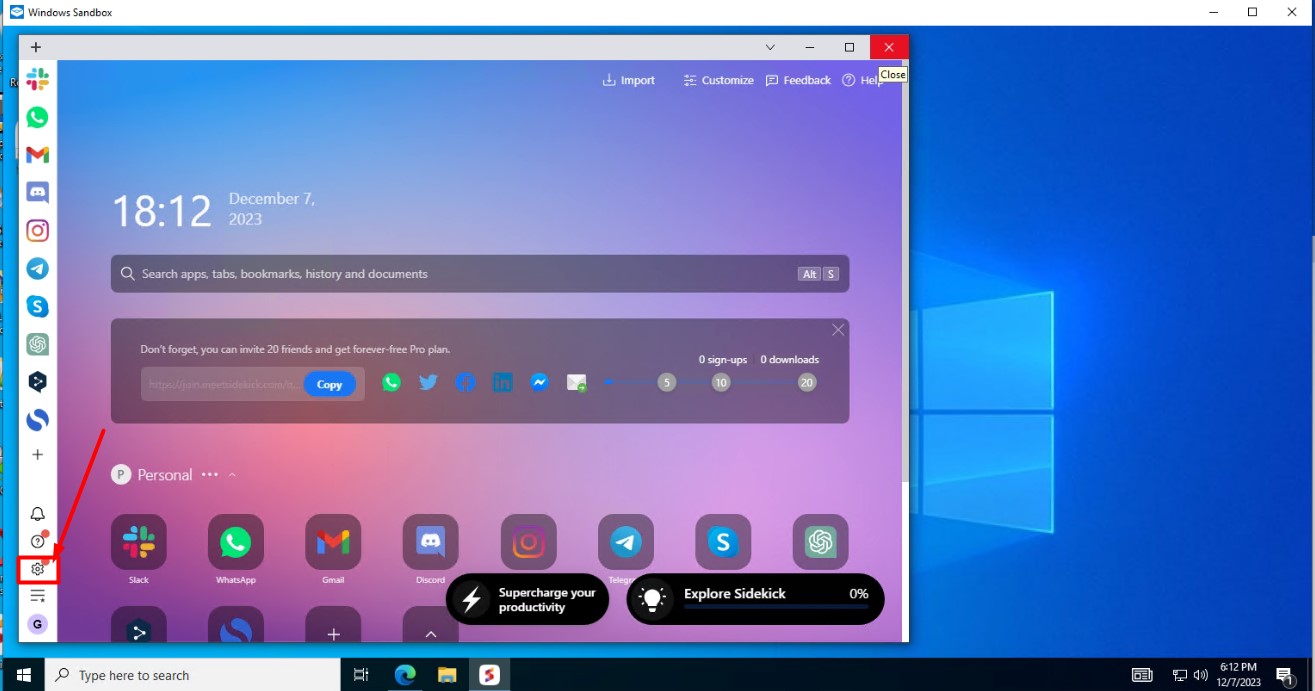
Task: Click the 18:12 clock on the page
Action: [x=162, y=212]
